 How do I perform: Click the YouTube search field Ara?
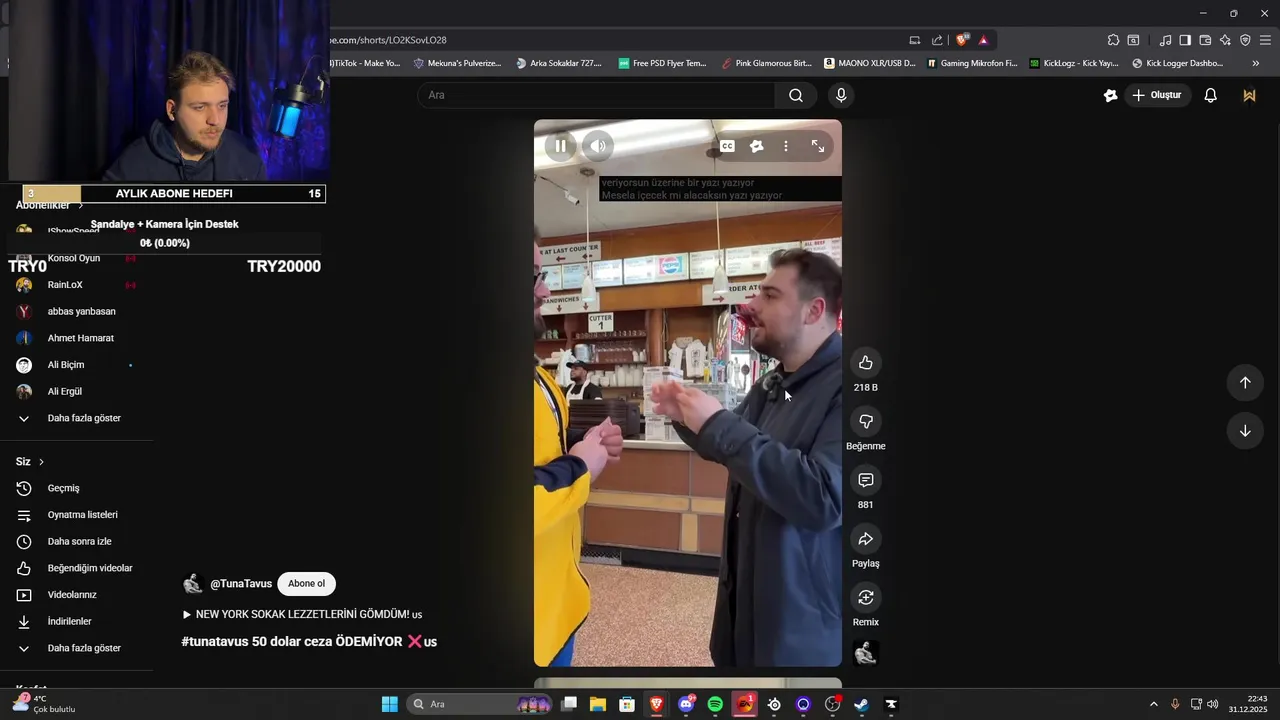tap(596, 95)
